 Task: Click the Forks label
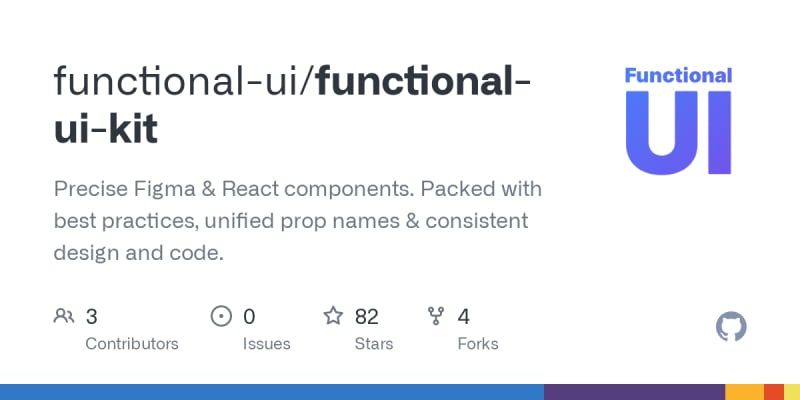[x=478, y=343]
